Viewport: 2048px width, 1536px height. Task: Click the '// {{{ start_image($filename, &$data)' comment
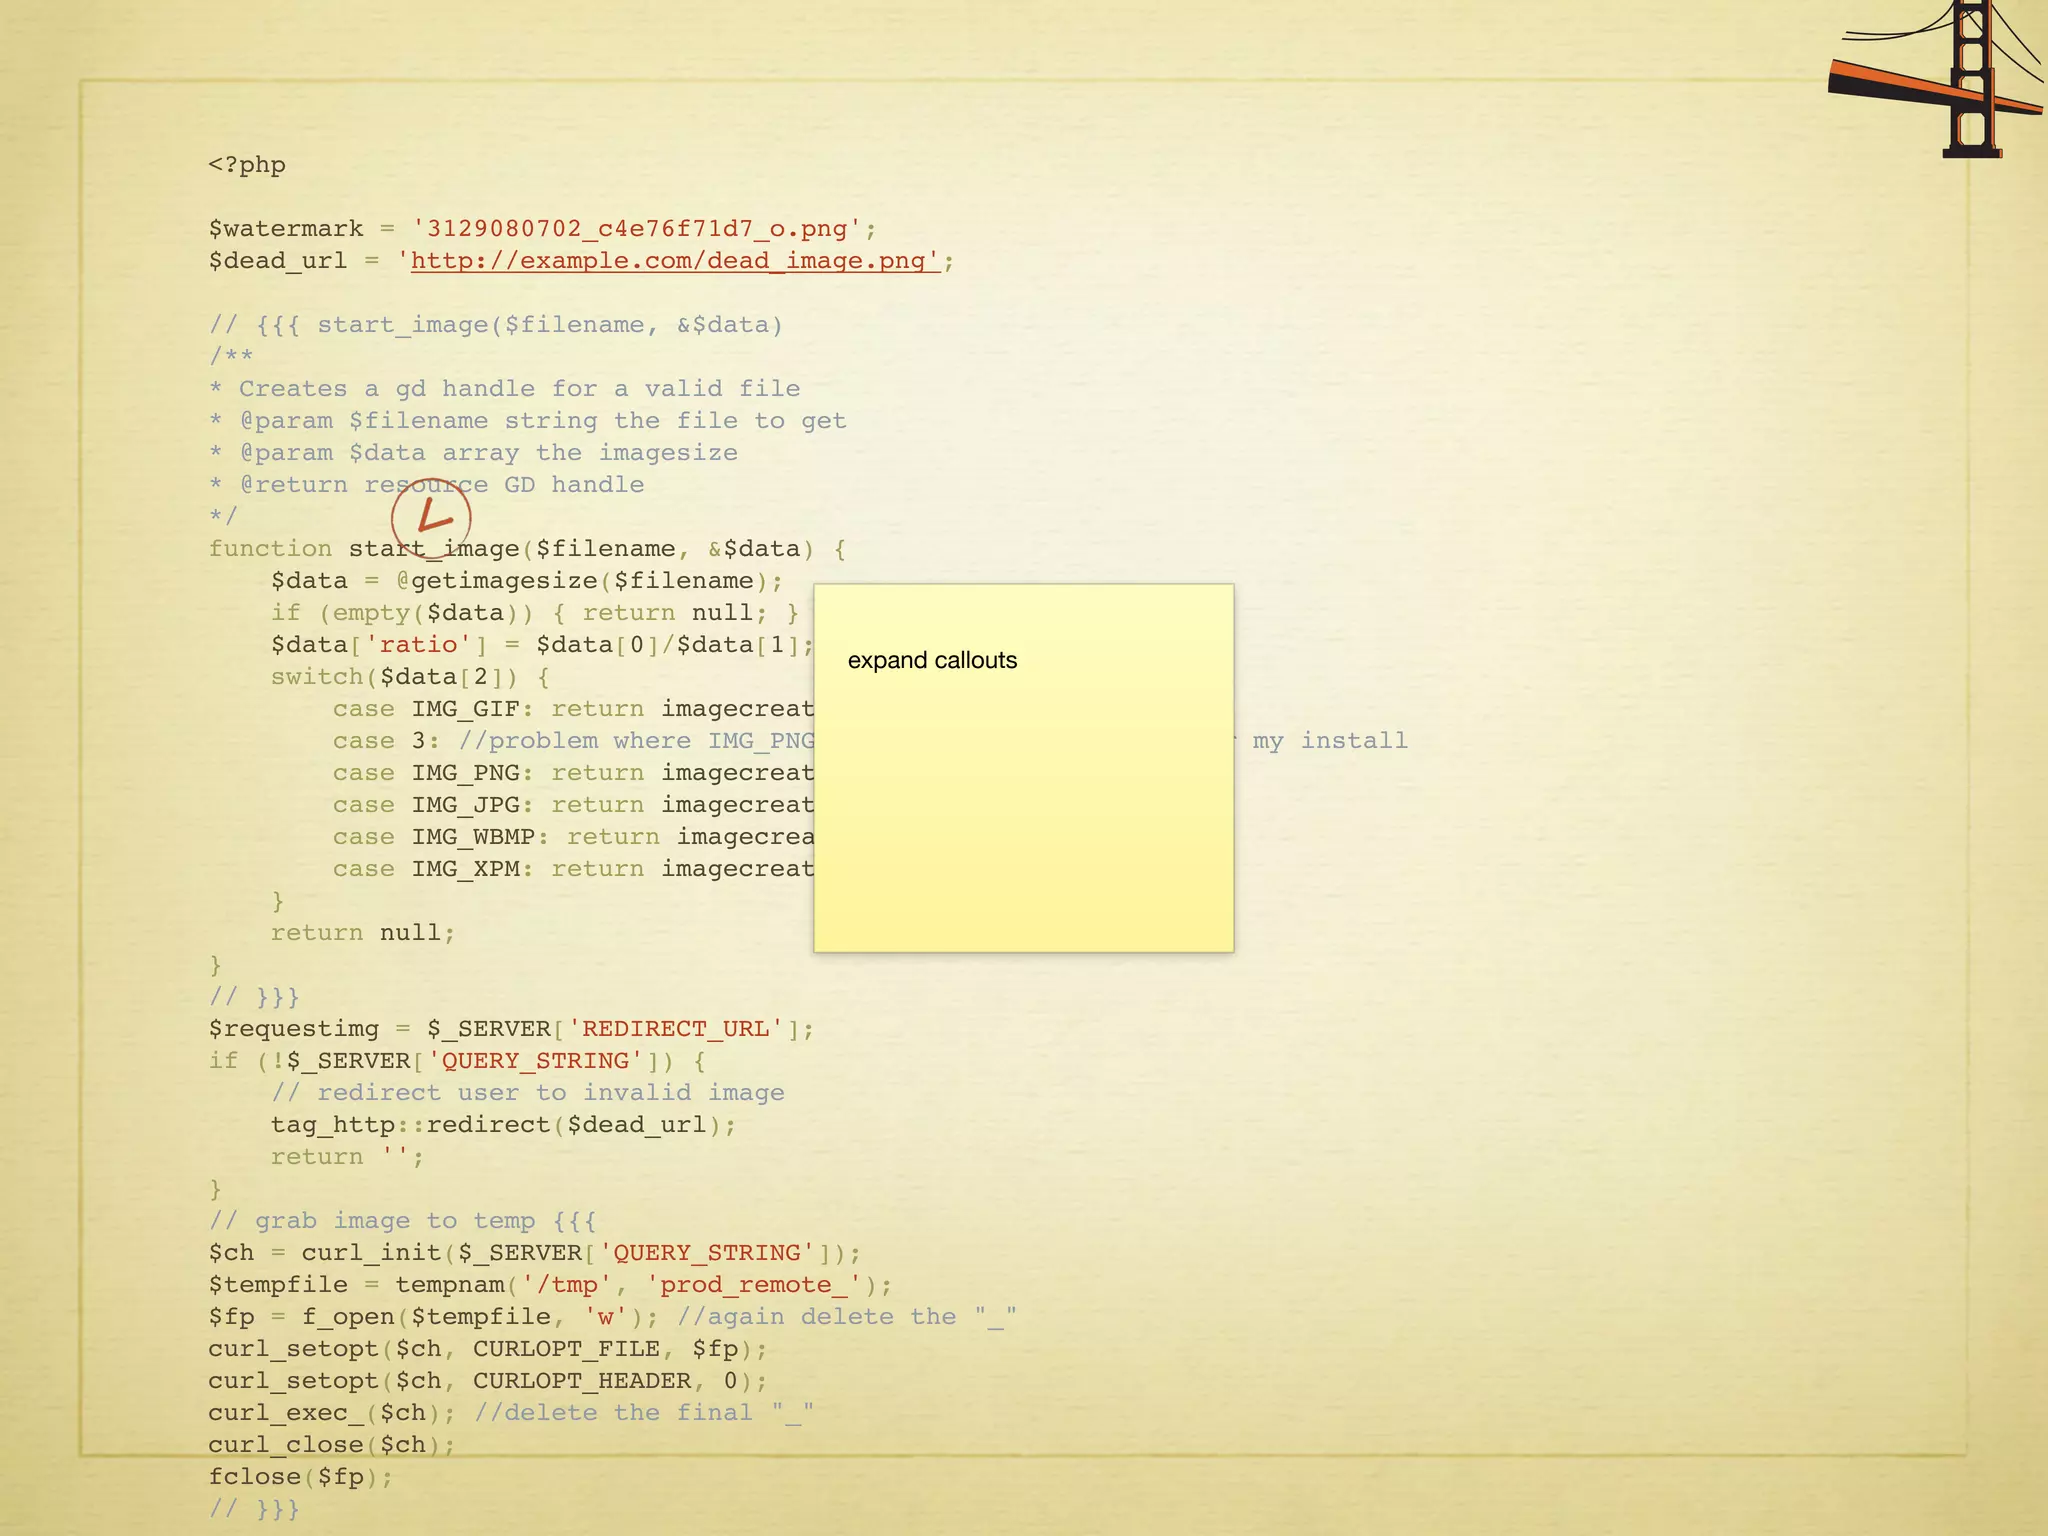coord(496,325)
